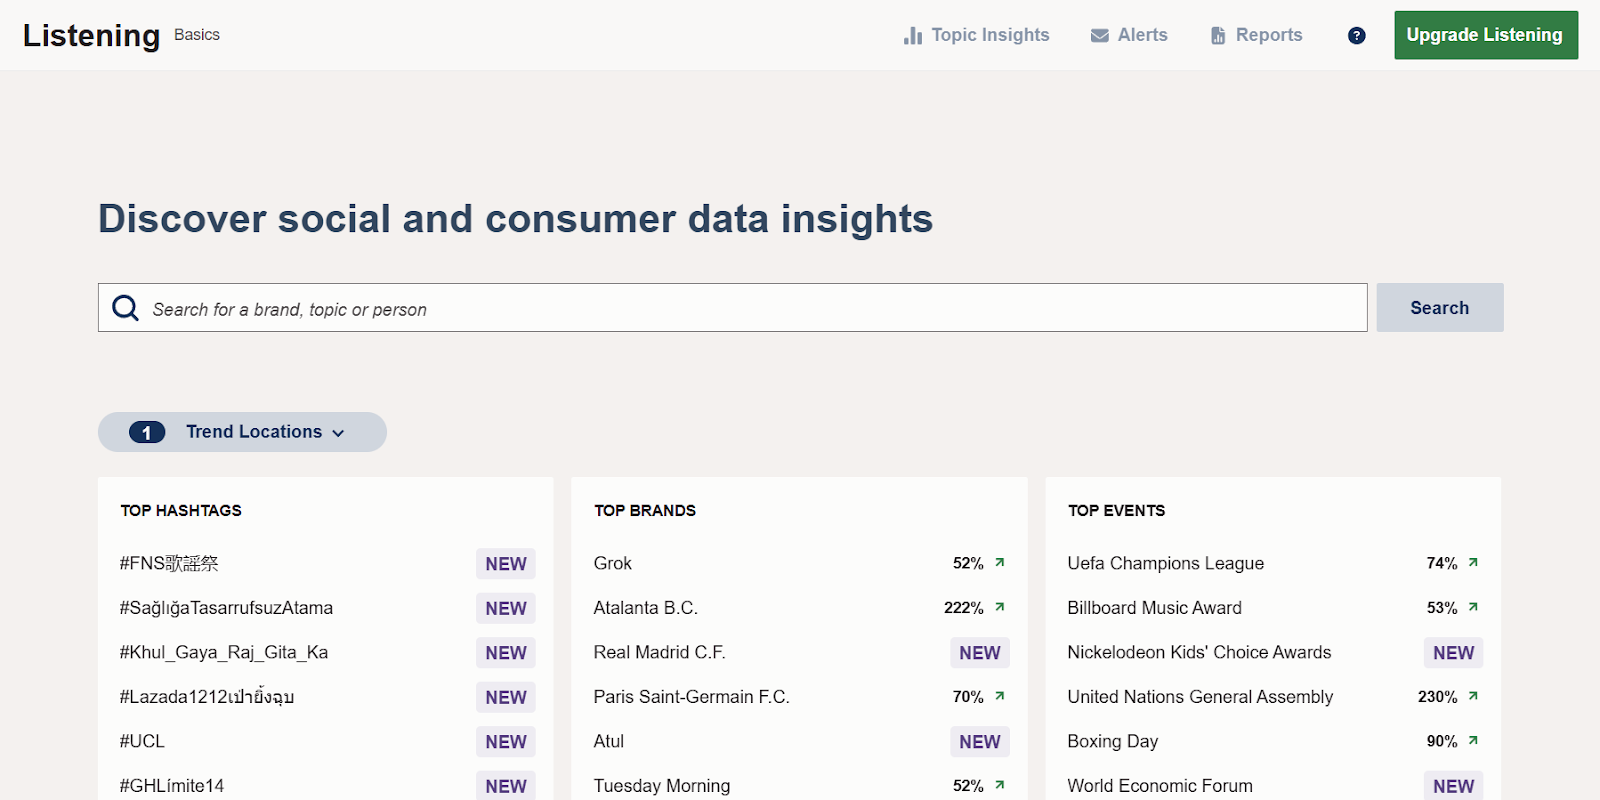
Task: Click the Uefa Champions League trend arrow
Action: tap(1473, 563)
